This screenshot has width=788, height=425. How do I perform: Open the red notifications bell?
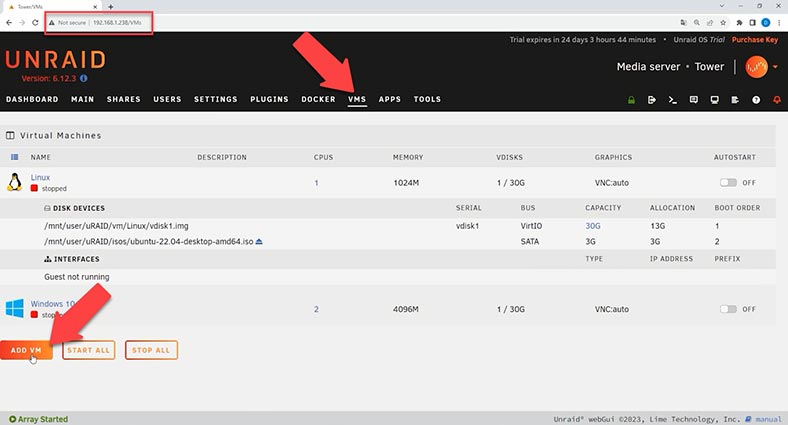(x=777, y=100)
